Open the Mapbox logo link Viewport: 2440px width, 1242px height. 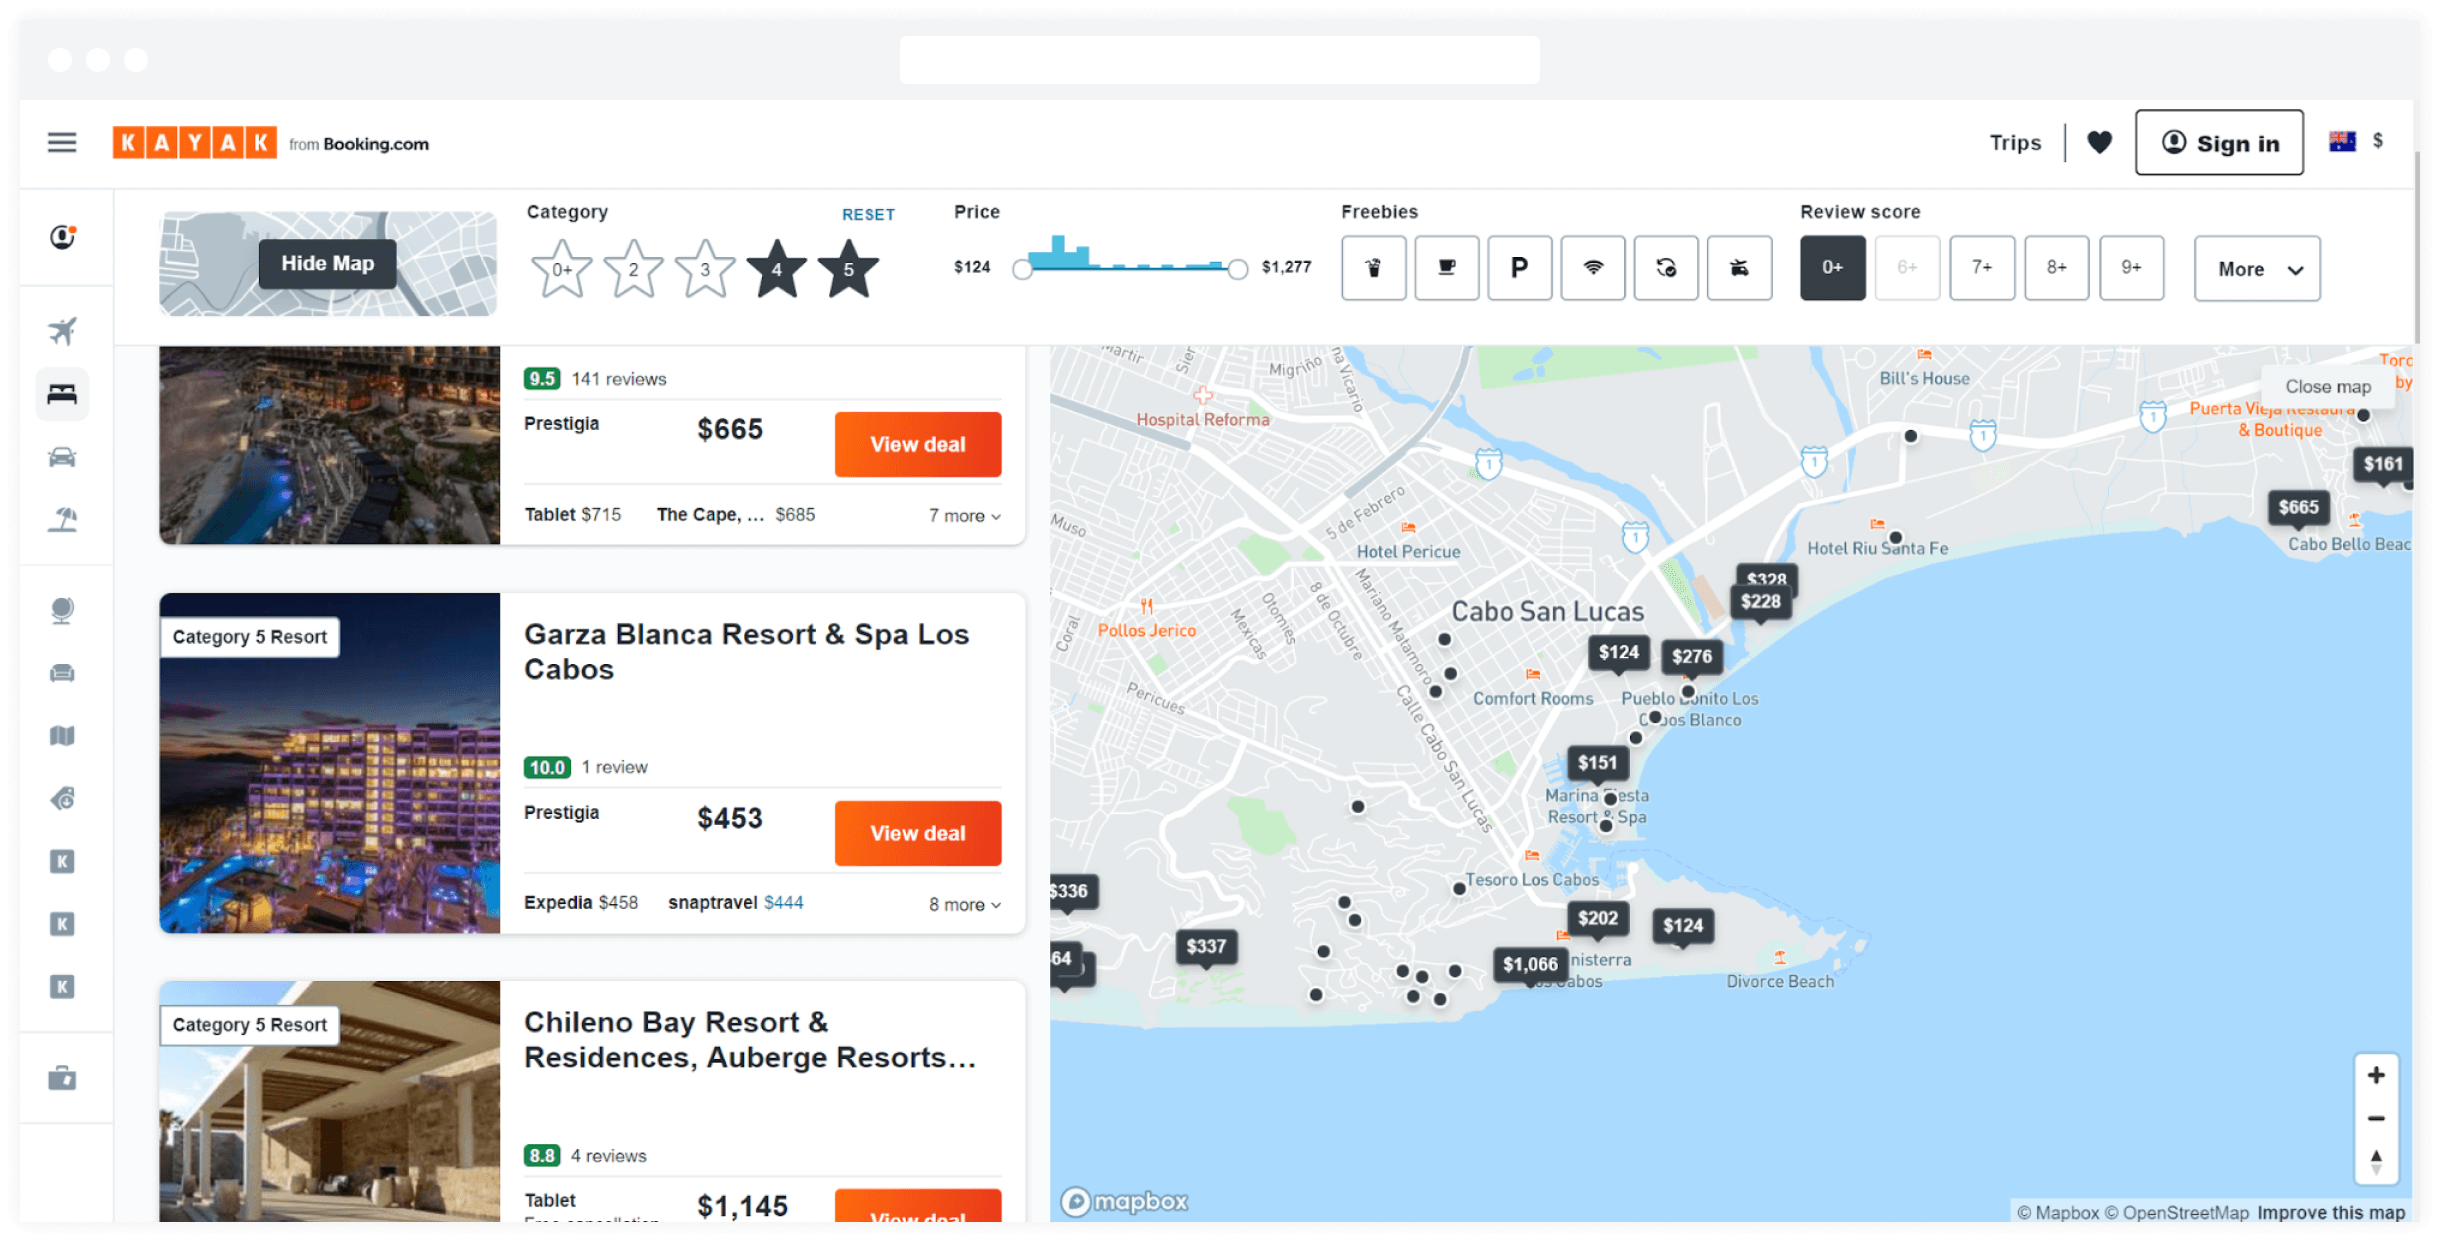1124,1201
